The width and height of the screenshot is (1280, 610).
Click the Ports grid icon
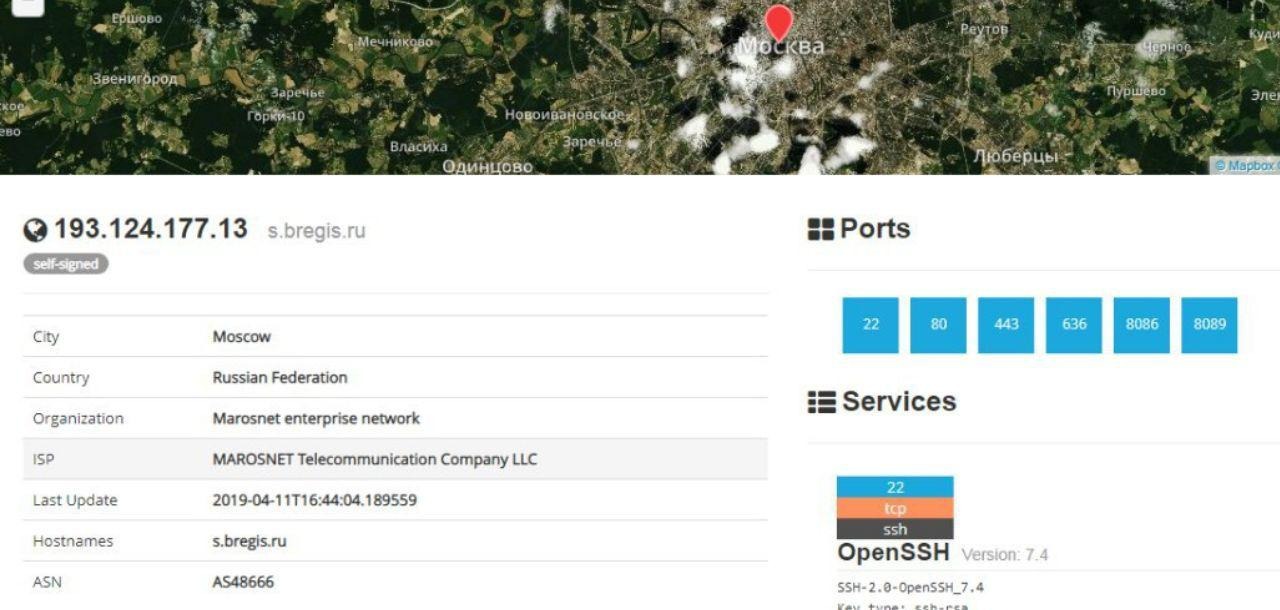[820, 230]
